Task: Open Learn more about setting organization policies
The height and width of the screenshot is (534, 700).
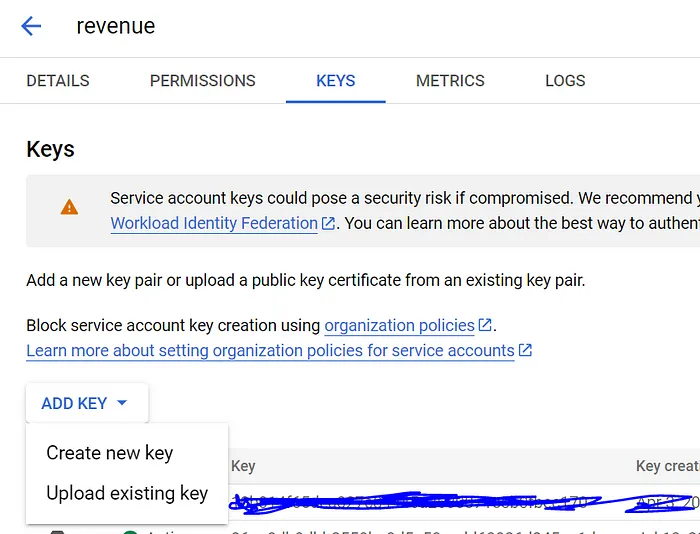Action: coord(270,351)
